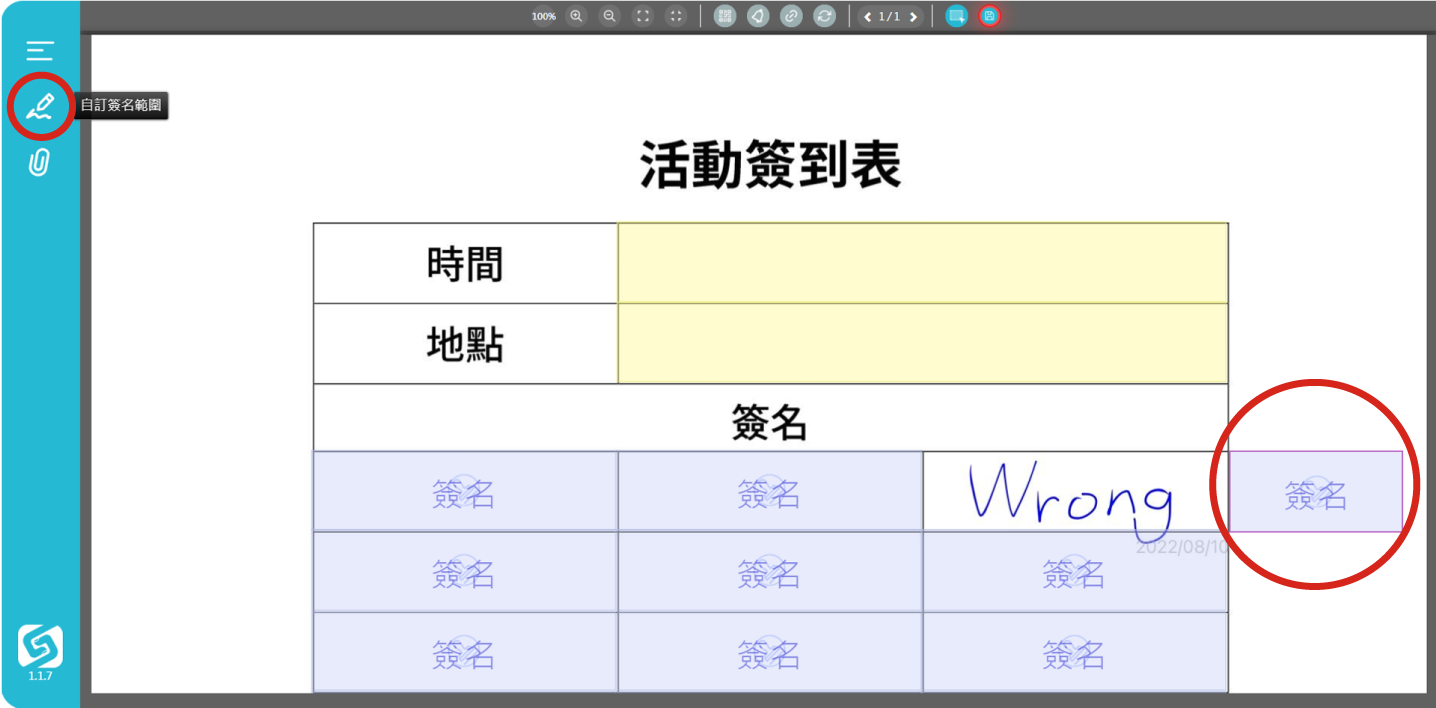
Task: Click the 100% zoom level indicator
Action: click(543, 17)
